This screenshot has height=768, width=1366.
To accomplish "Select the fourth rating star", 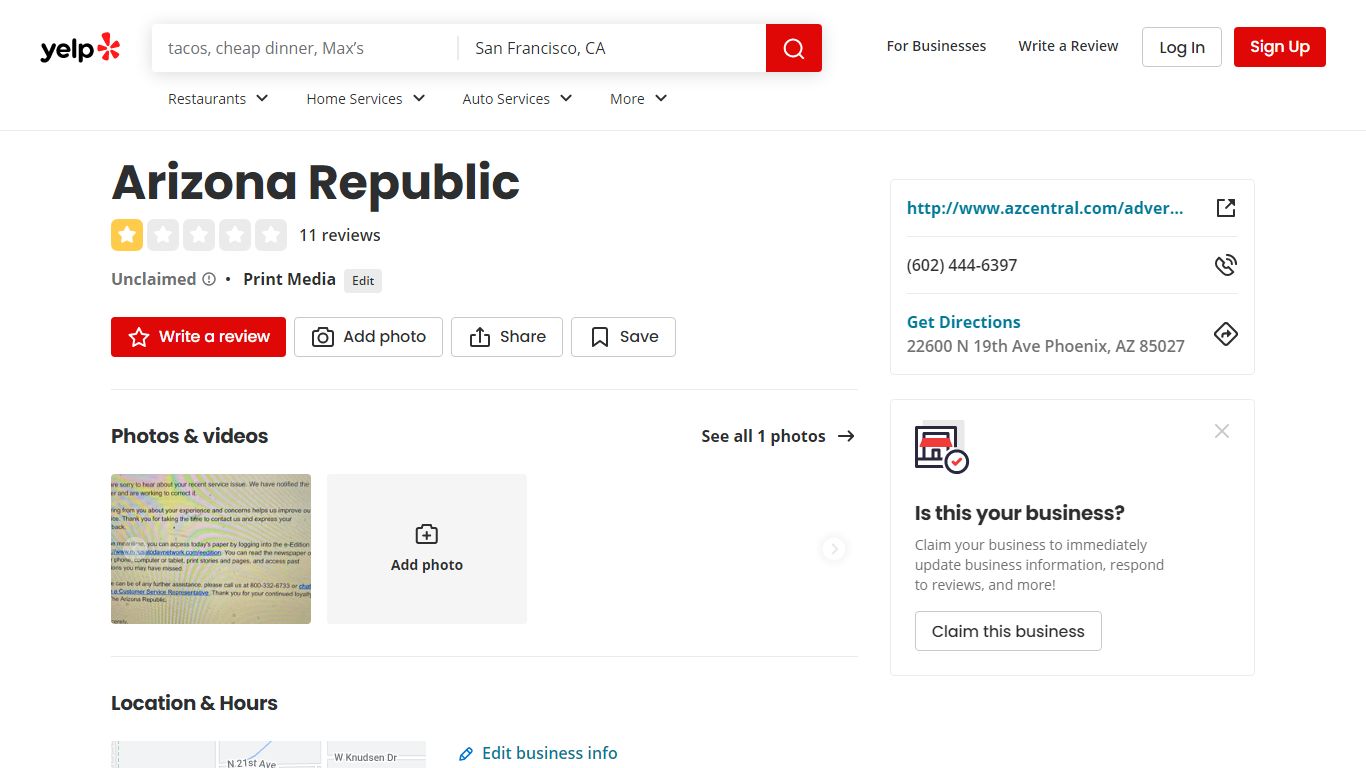I will click(x=235, y=235).
